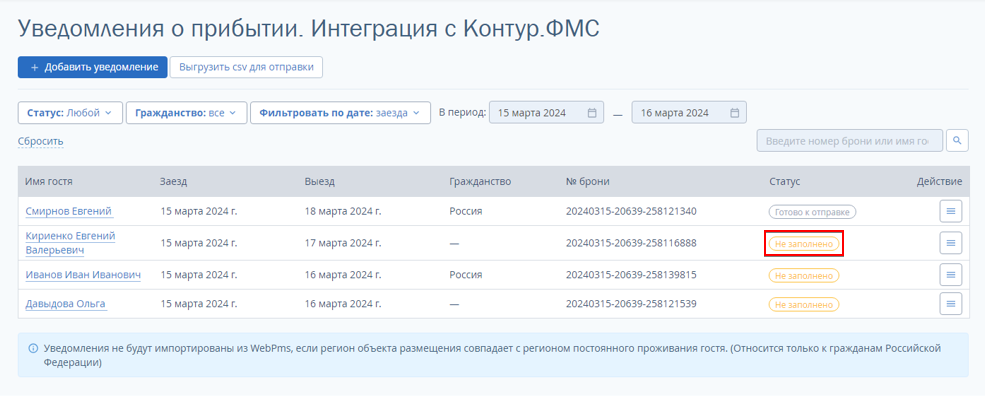
Task: Click booking number 20240315-20639-258121539
Action: coord(631,304)
